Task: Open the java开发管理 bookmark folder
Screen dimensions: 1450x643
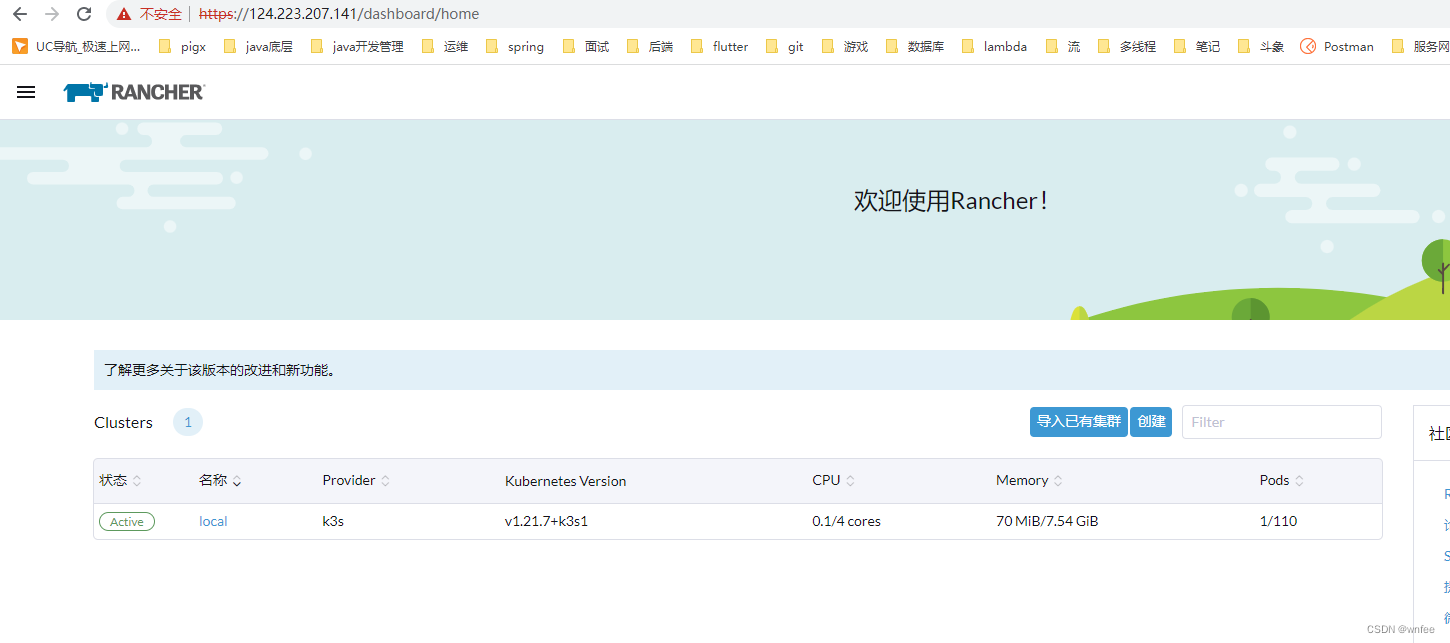Action: [x=357, y=46]
